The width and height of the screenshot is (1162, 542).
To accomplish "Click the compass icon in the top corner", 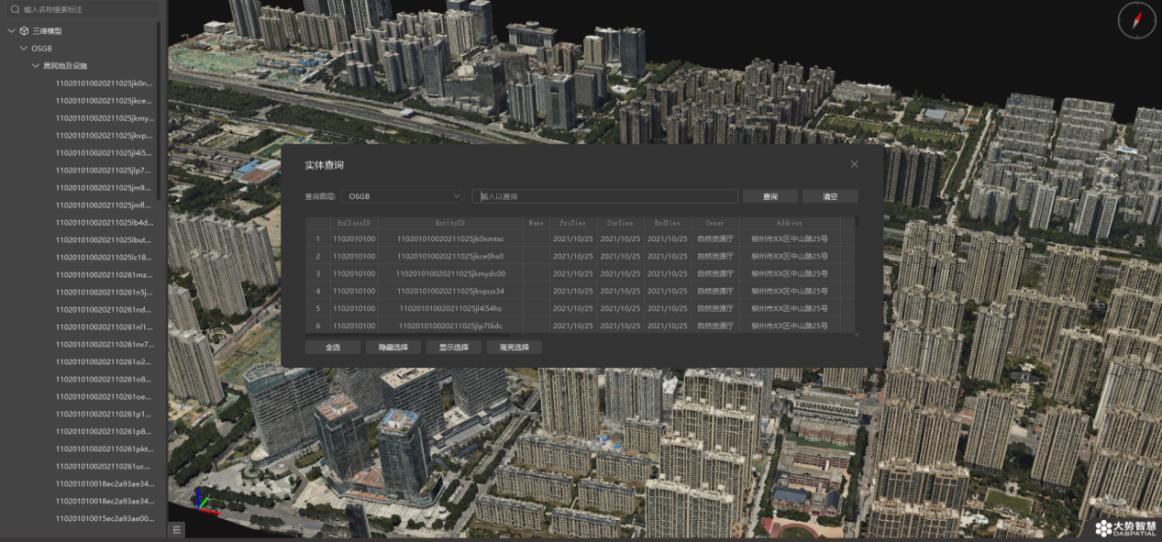I will [1136, 20].
